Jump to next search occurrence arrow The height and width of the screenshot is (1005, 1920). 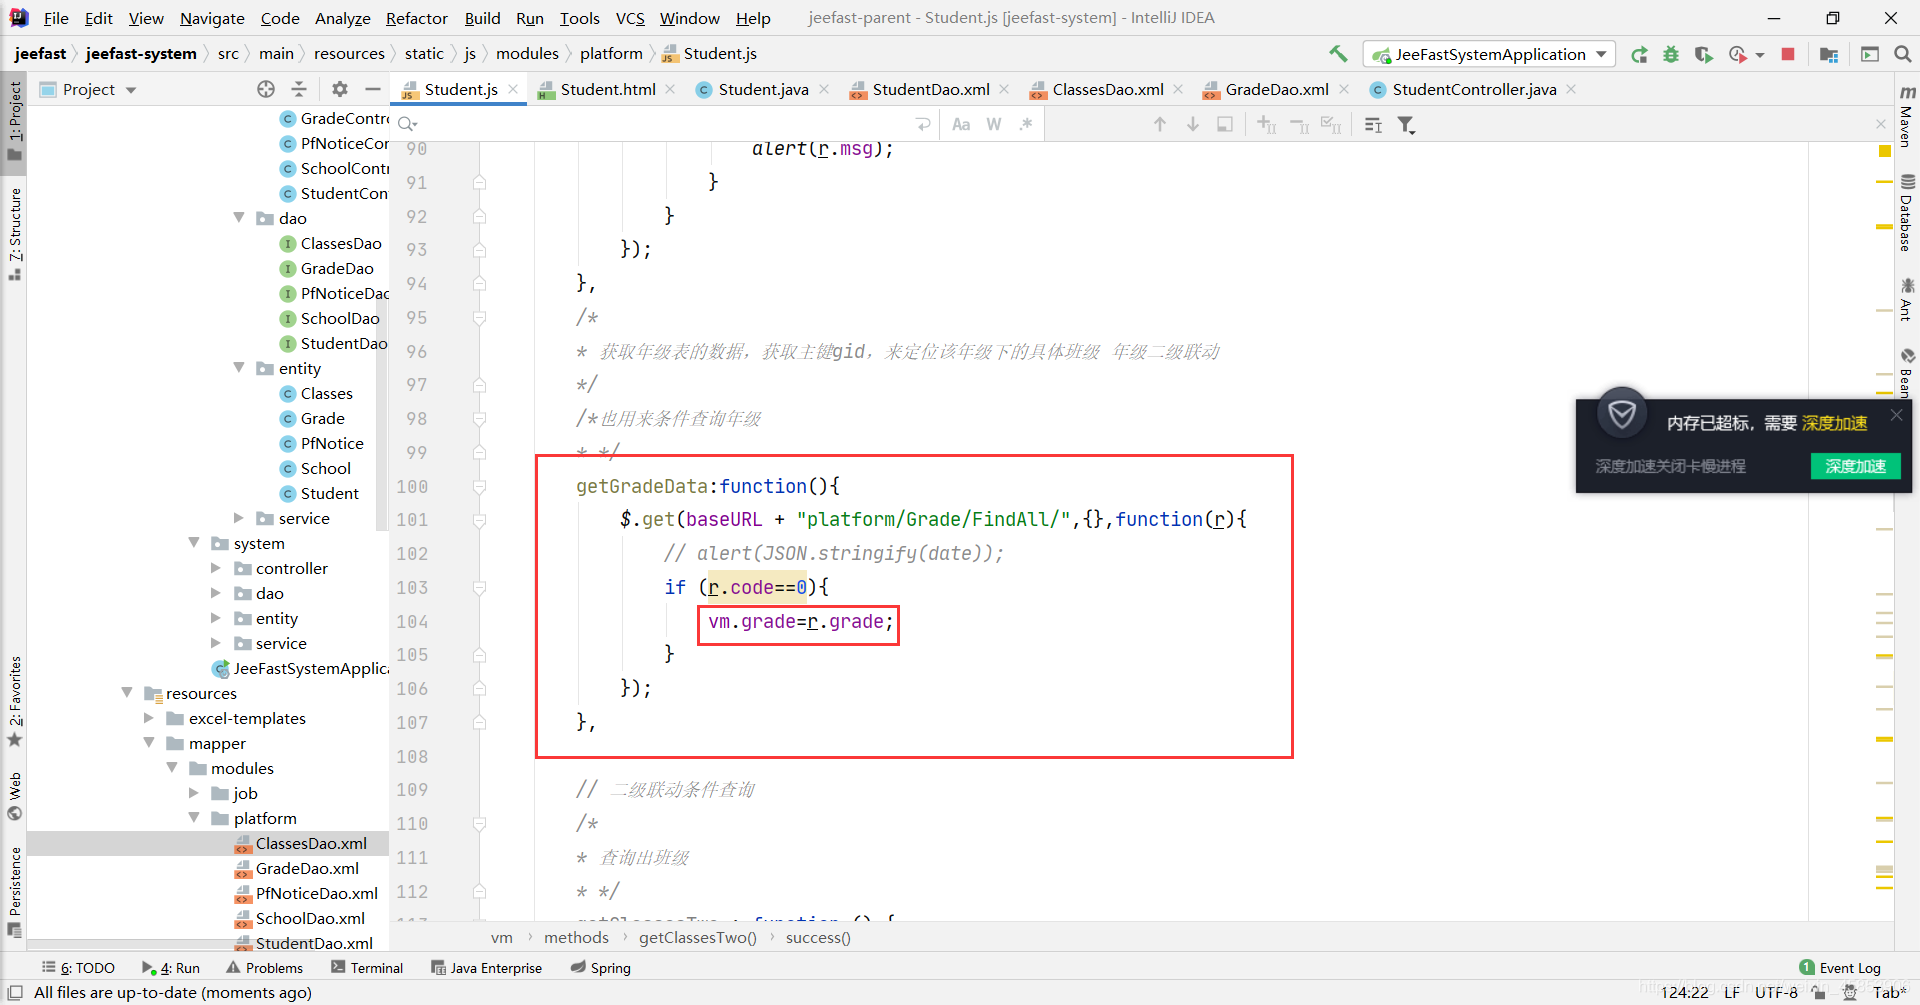[1193, 124]
